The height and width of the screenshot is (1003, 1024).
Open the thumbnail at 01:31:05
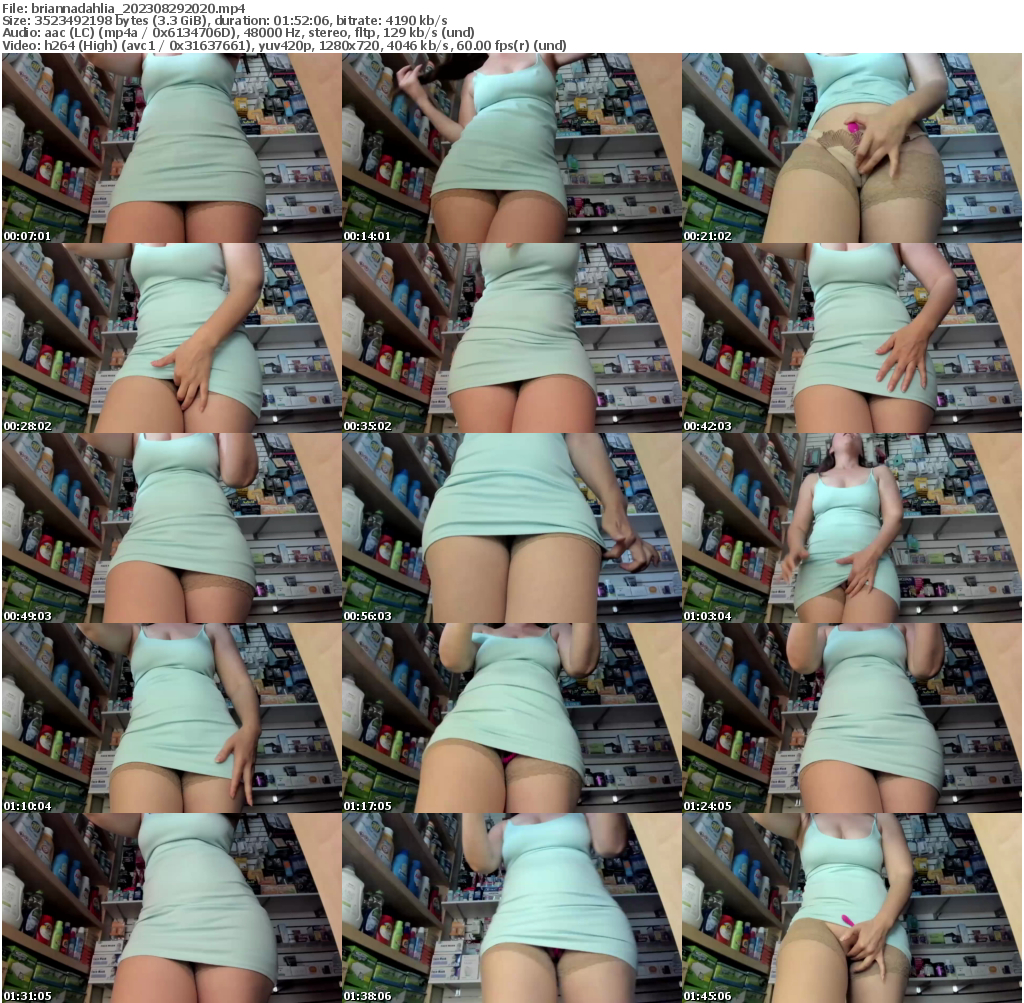pos(170,905)
